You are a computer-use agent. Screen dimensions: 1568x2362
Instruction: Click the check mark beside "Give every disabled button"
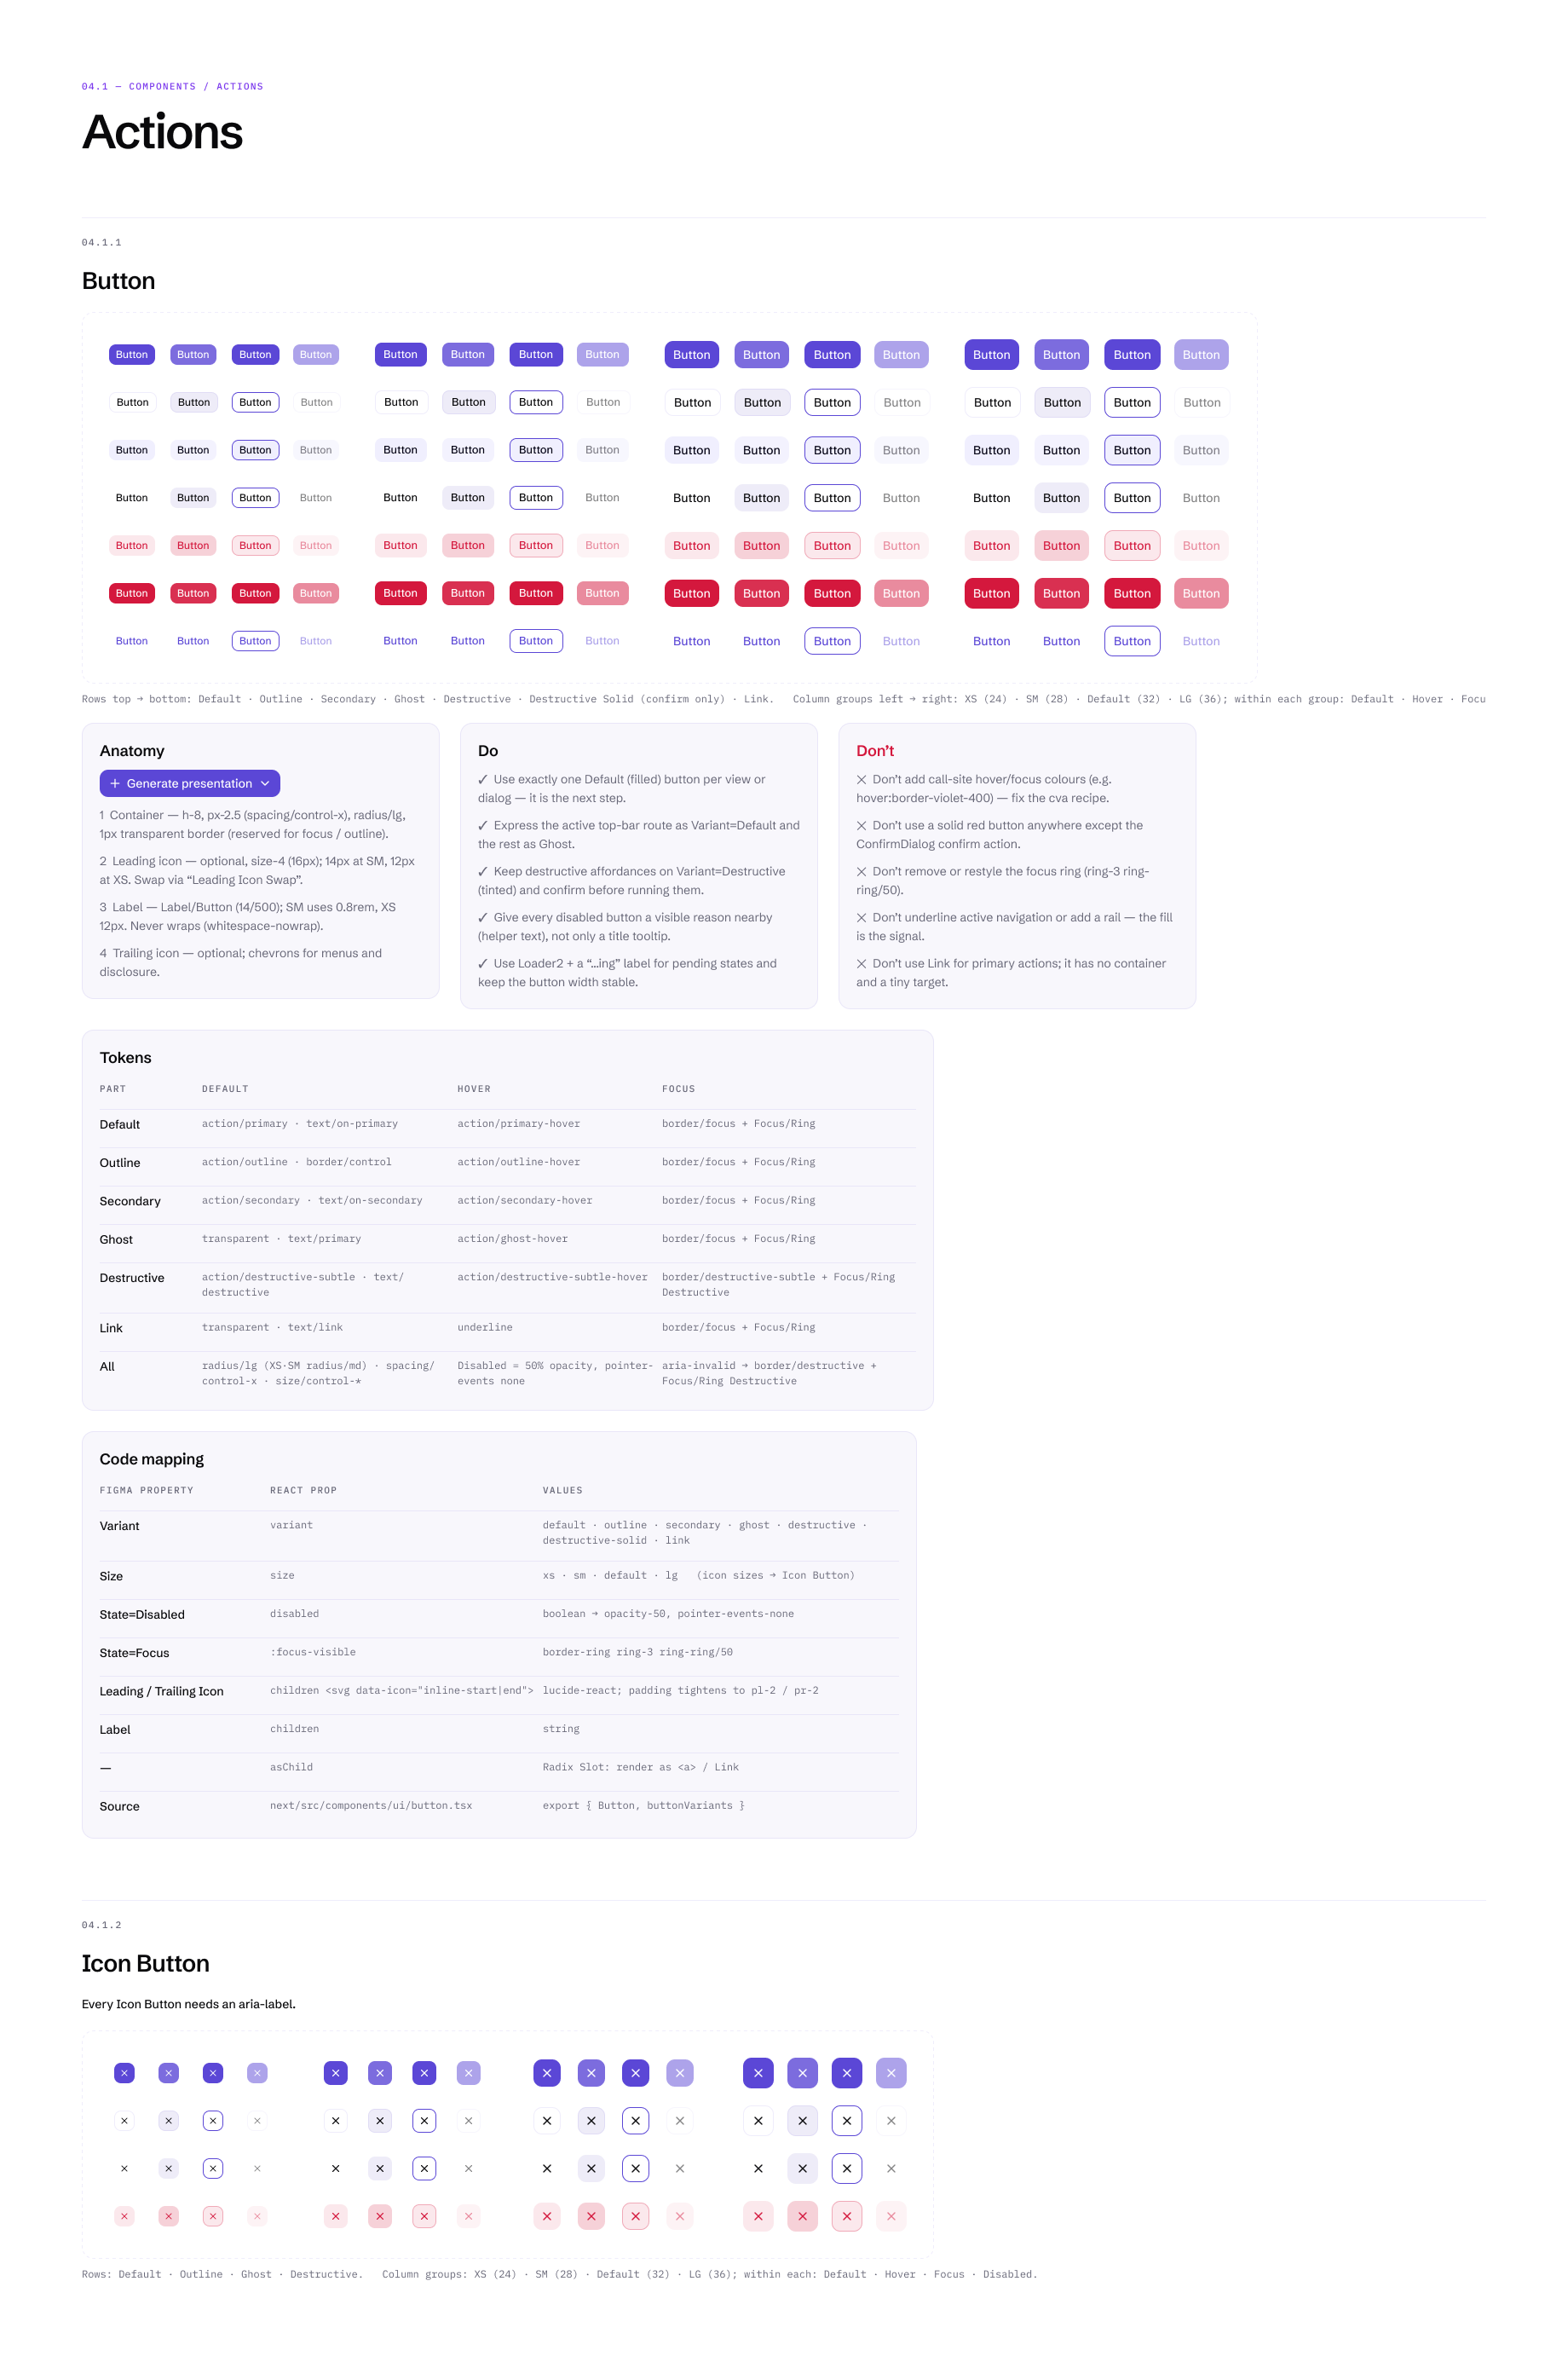(x=483, y=917)
